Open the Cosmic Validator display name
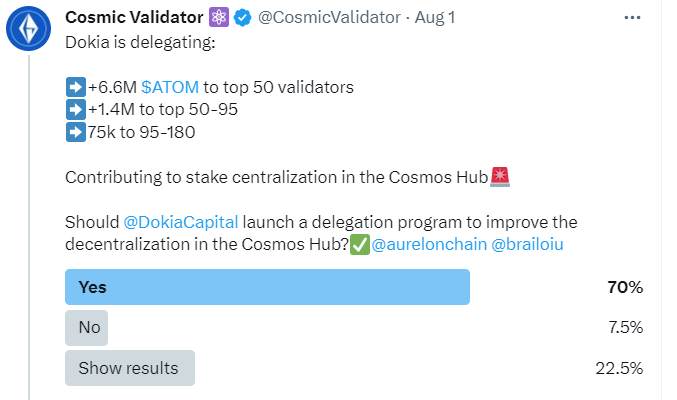 pos(135,18)
